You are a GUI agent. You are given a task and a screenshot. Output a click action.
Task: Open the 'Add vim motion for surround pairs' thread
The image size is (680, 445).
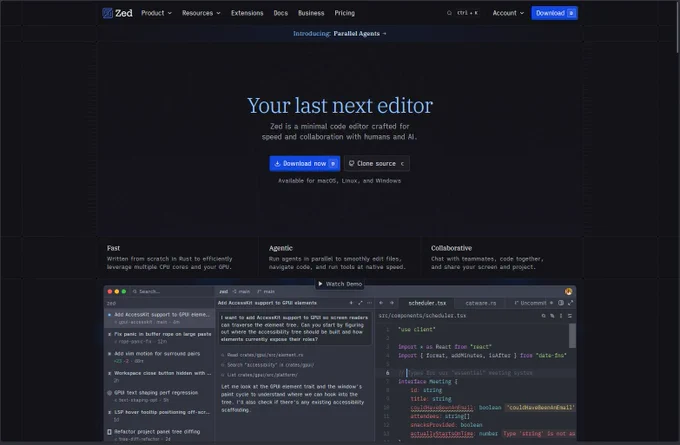159,357
